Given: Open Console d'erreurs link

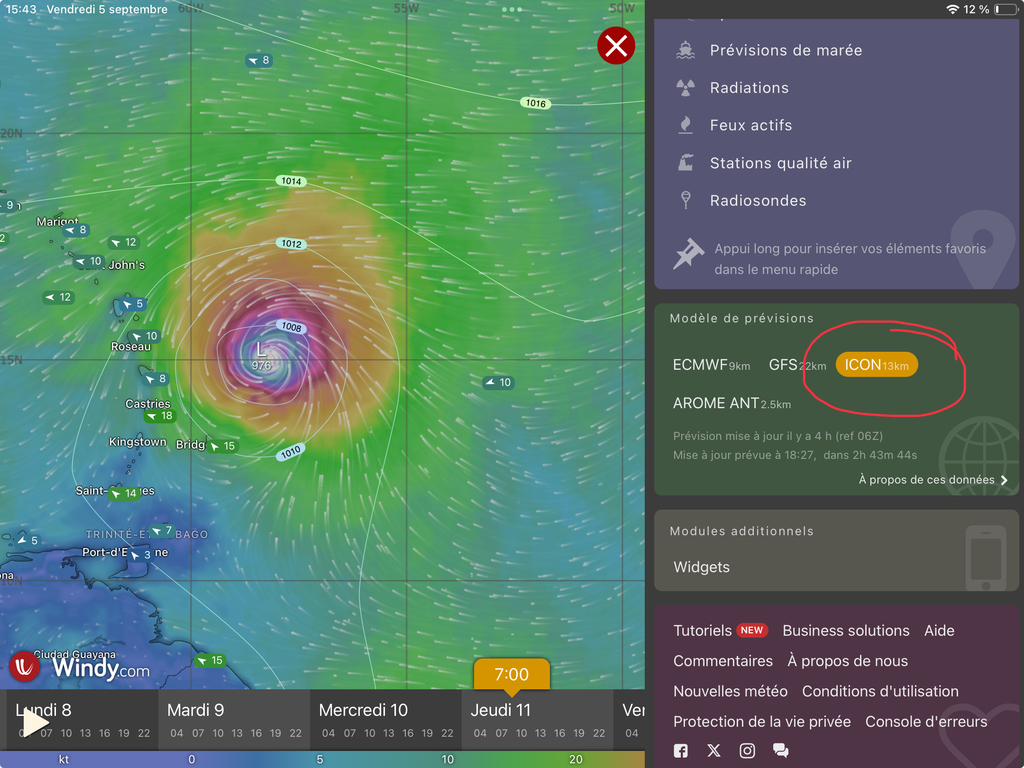Looking at the screenshot, I should [926, 722].
